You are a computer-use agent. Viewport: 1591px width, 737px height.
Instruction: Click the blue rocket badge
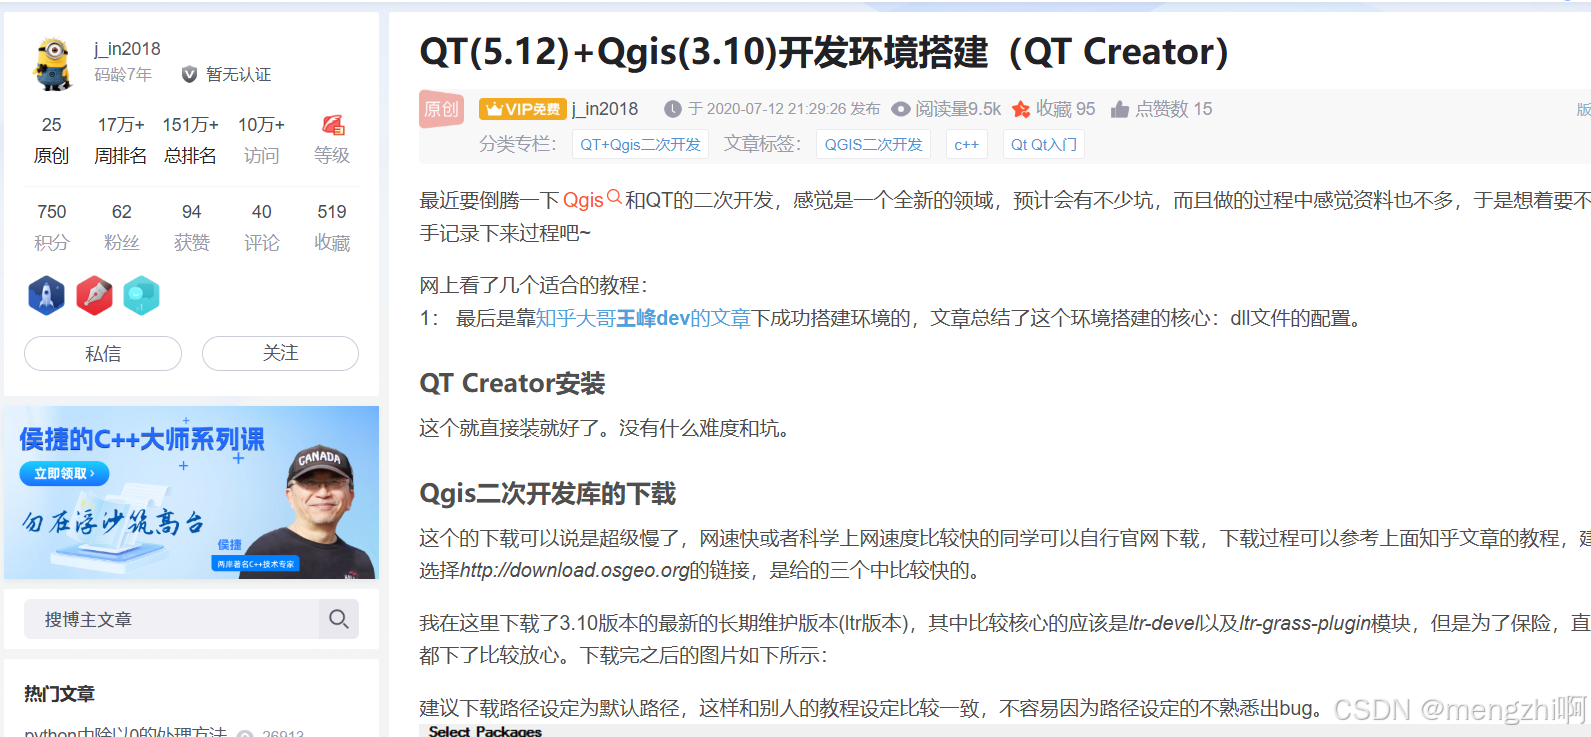tap(46, 295)
